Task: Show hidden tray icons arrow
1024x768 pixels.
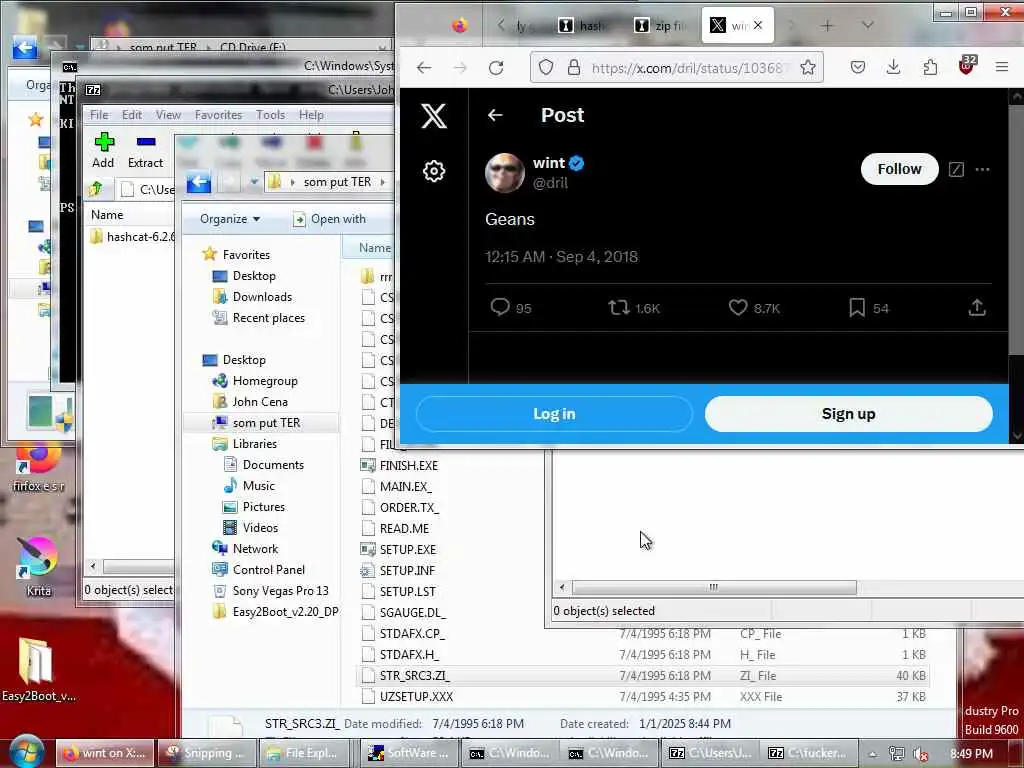Action: click(872, 754)
